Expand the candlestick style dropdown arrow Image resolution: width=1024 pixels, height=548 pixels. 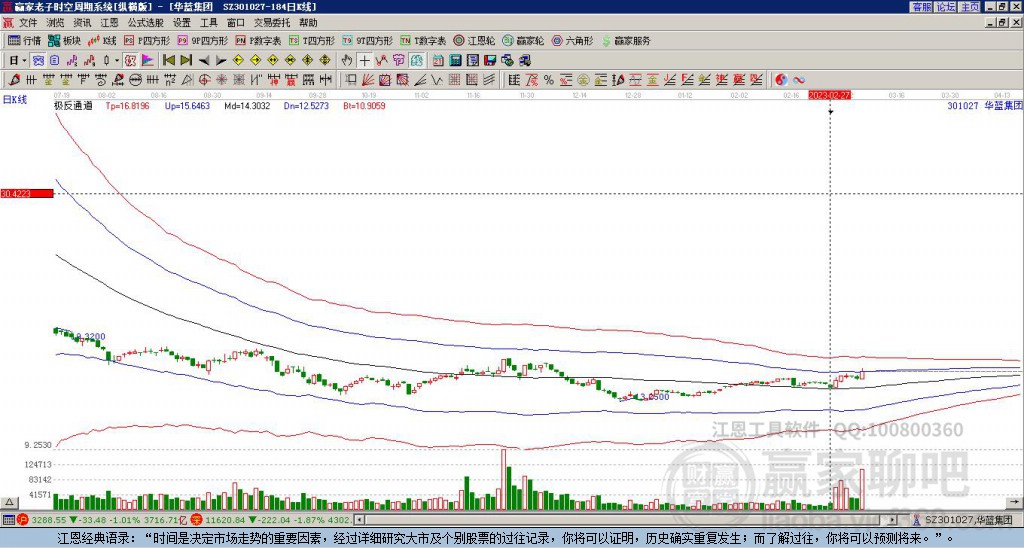(x=117, y=61)
